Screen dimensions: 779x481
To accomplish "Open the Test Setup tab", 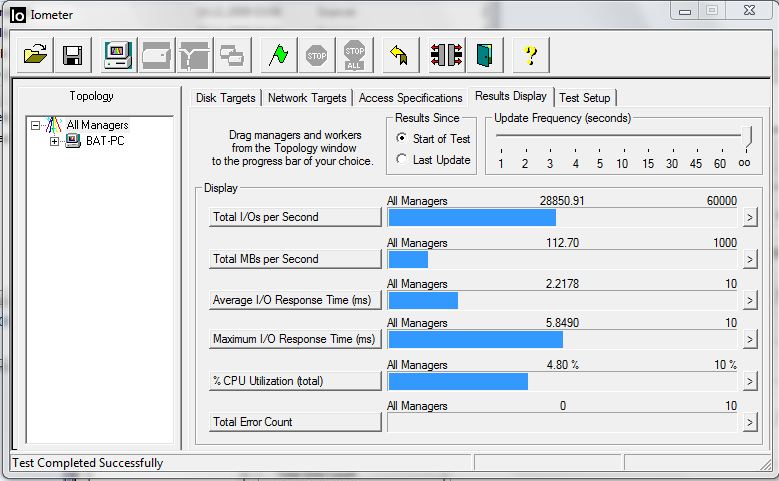I will click(x=585, y=98).
